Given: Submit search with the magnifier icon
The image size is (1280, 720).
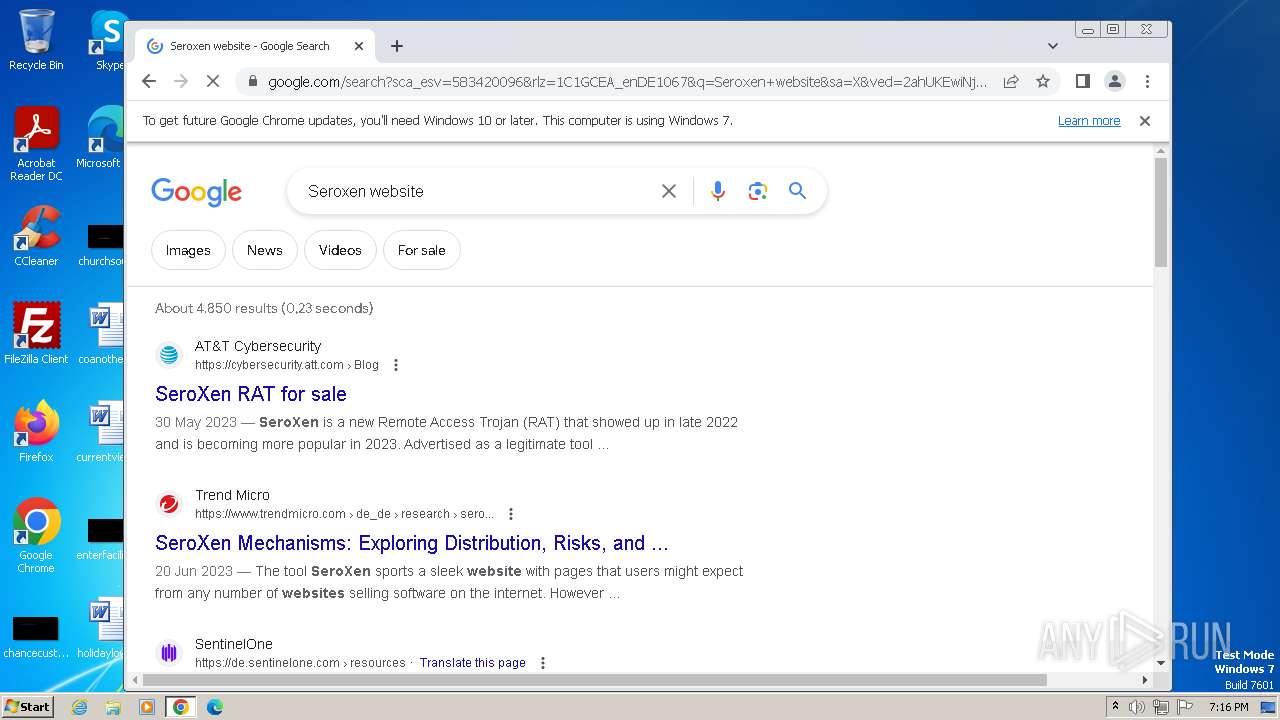Looking at the screenshot, I should [797, 191].
